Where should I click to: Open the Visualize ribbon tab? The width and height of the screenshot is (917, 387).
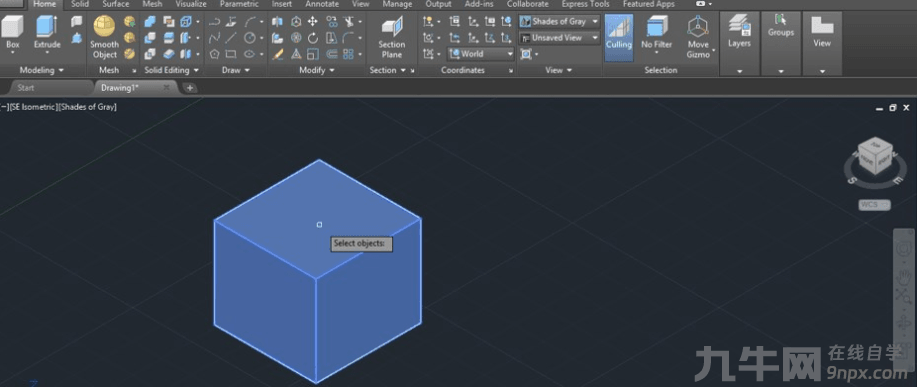[191, 4]
